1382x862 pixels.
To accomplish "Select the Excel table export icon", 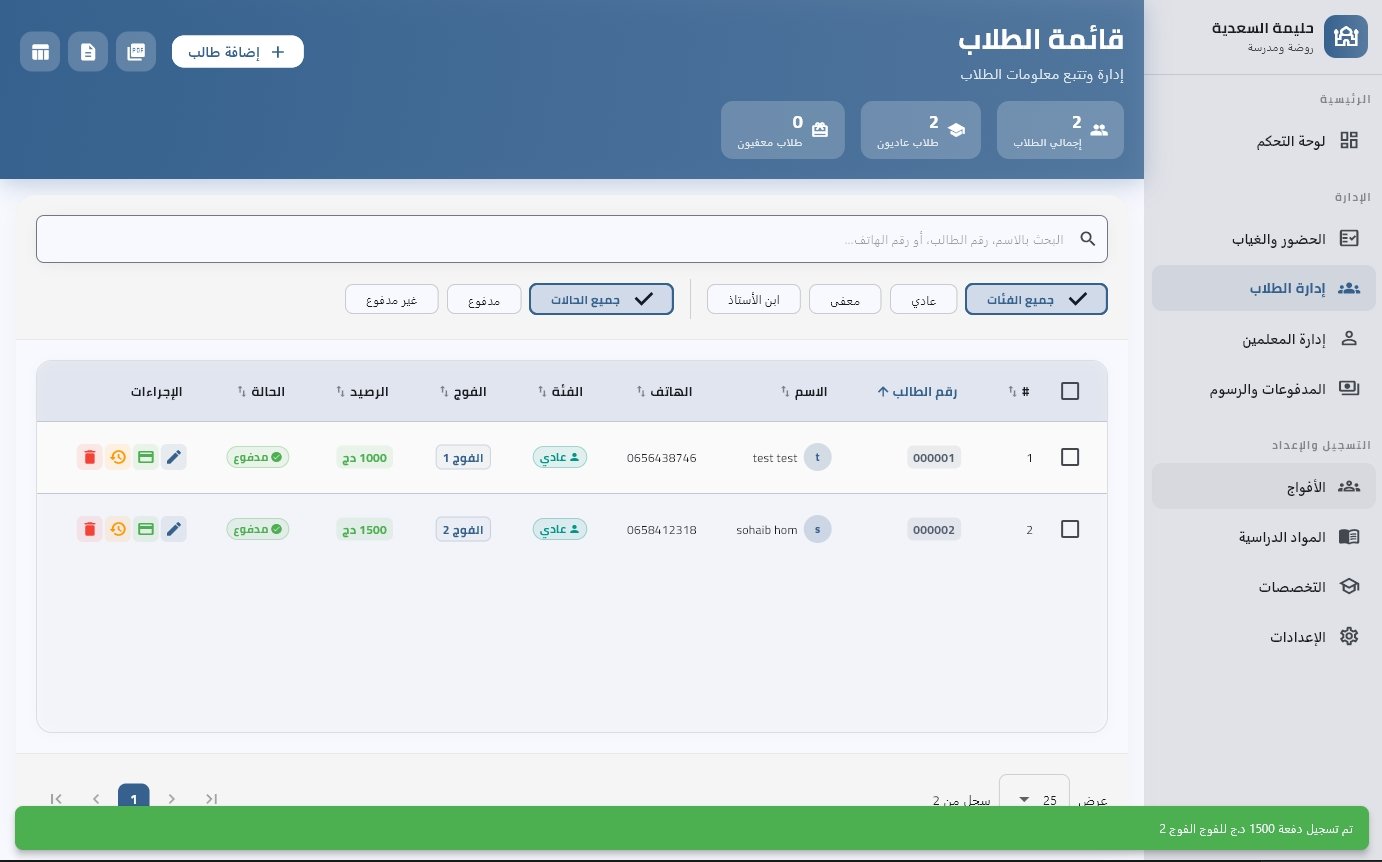I will [40, 51].
